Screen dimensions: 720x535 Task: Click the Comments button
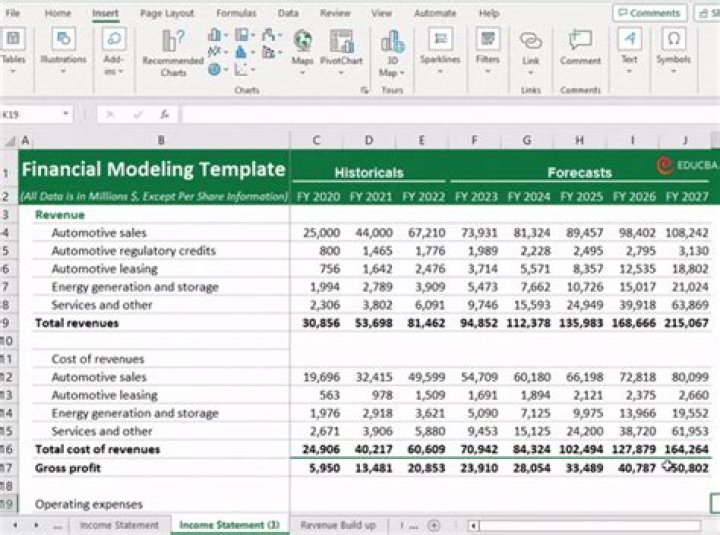(x=649, y=13)
